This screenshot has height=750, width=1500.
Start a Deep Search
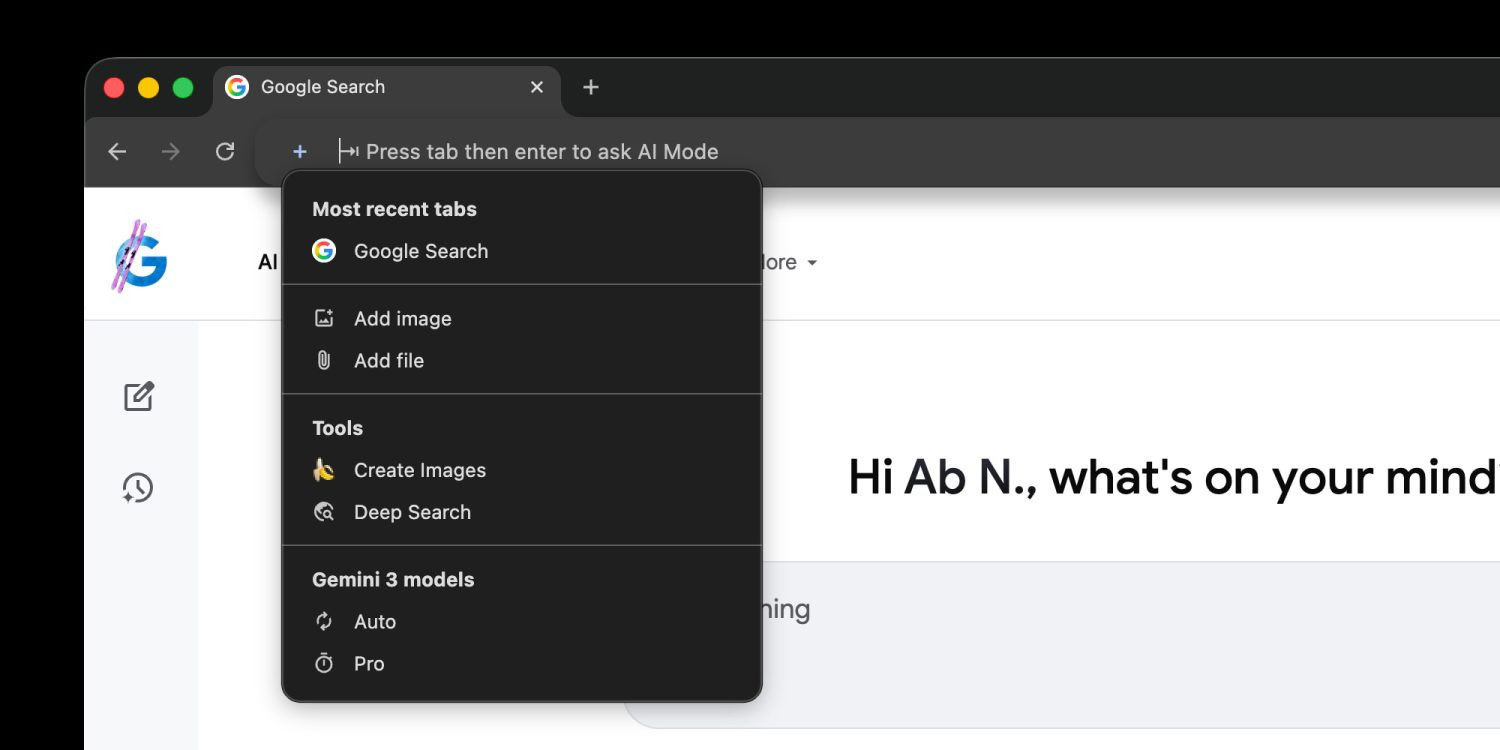coord(412,512)
